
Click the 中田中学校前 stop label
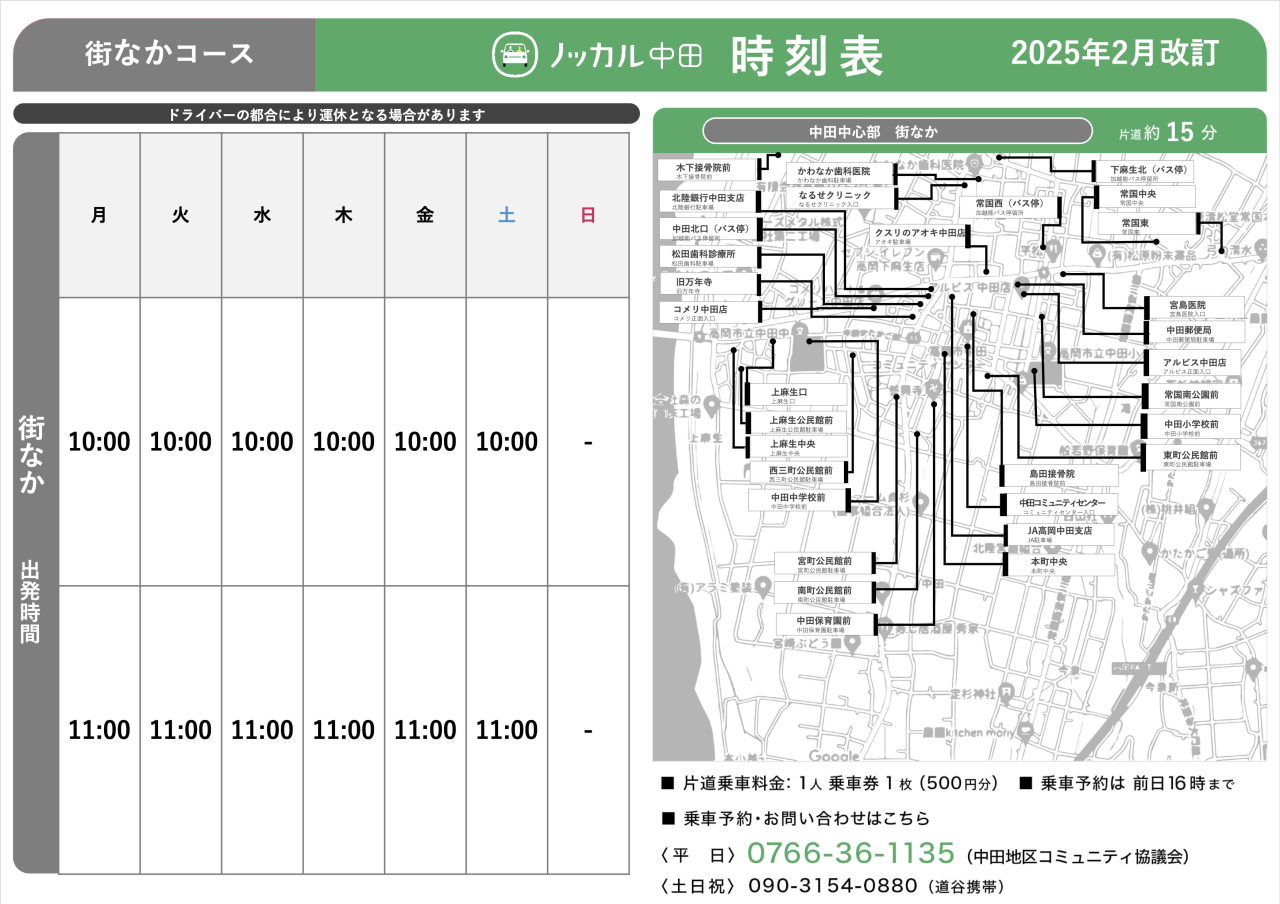(798, 499)
